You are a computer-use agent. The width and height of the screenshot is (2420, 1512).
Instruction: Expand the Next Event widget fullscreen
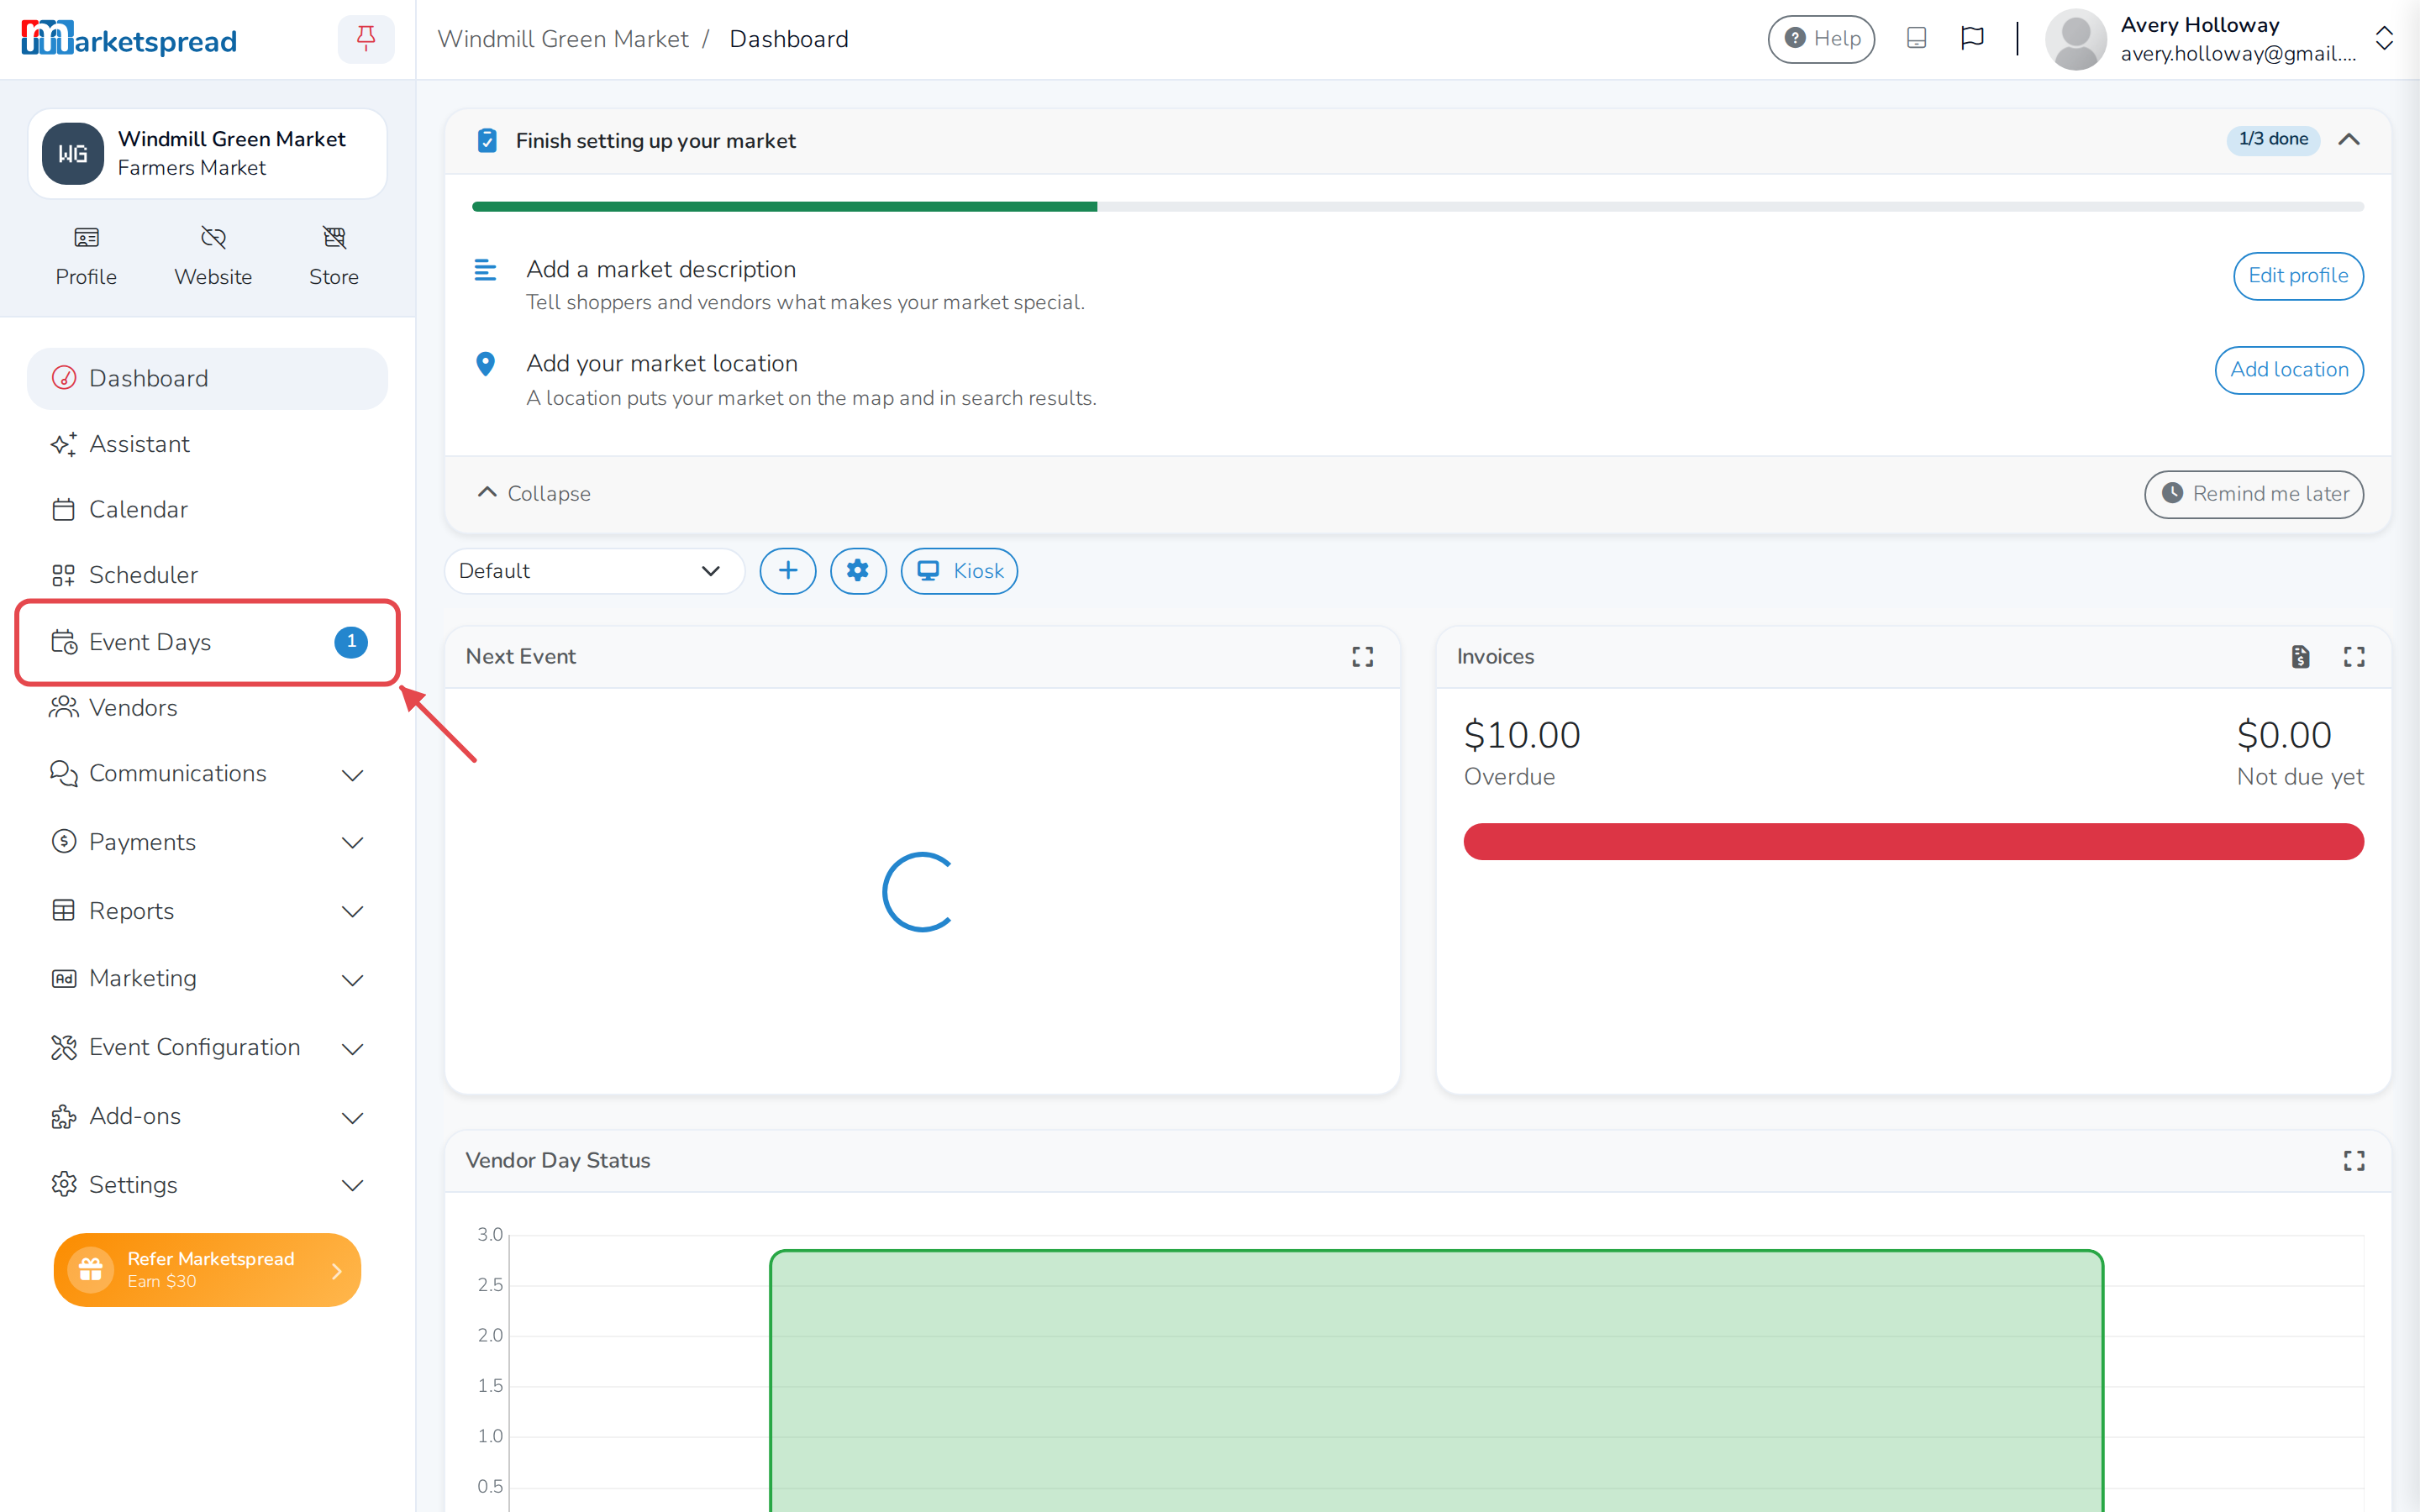click(x=1362, y=656)
